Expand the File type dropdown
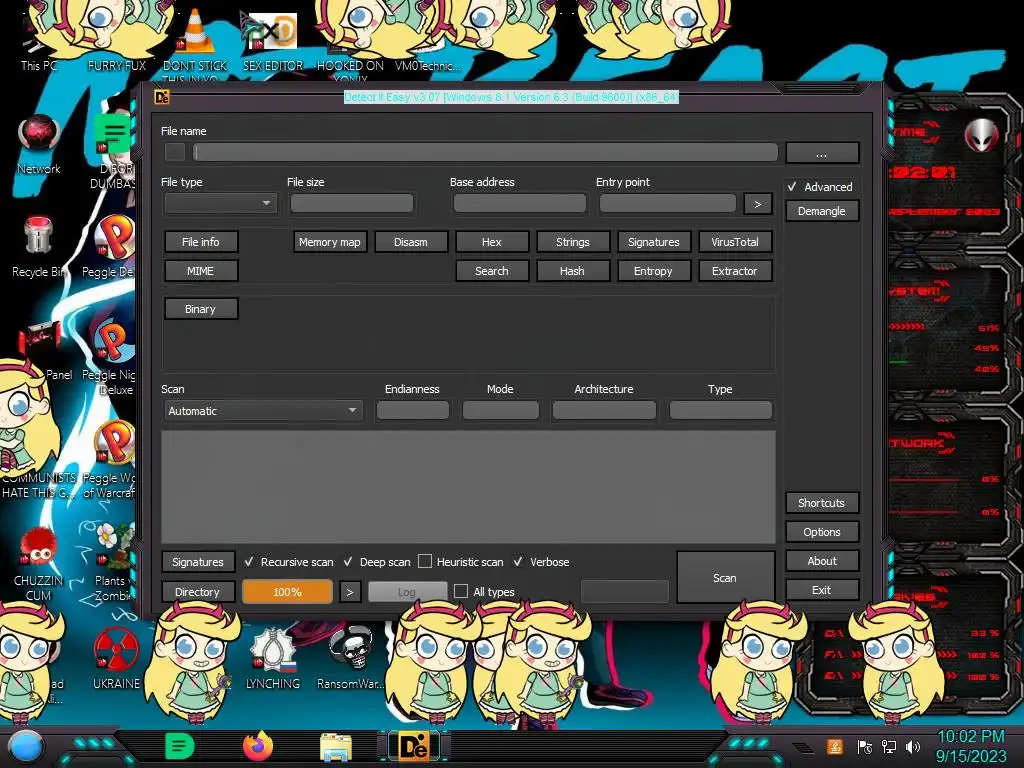The width and height of the screenshot is (1024, 768). click(x=221, y=203)
